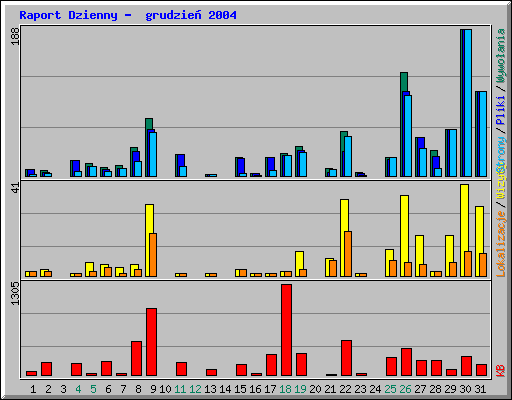Click day label 3 on the x-axis
512x400 pixels.
coord(63,389)
